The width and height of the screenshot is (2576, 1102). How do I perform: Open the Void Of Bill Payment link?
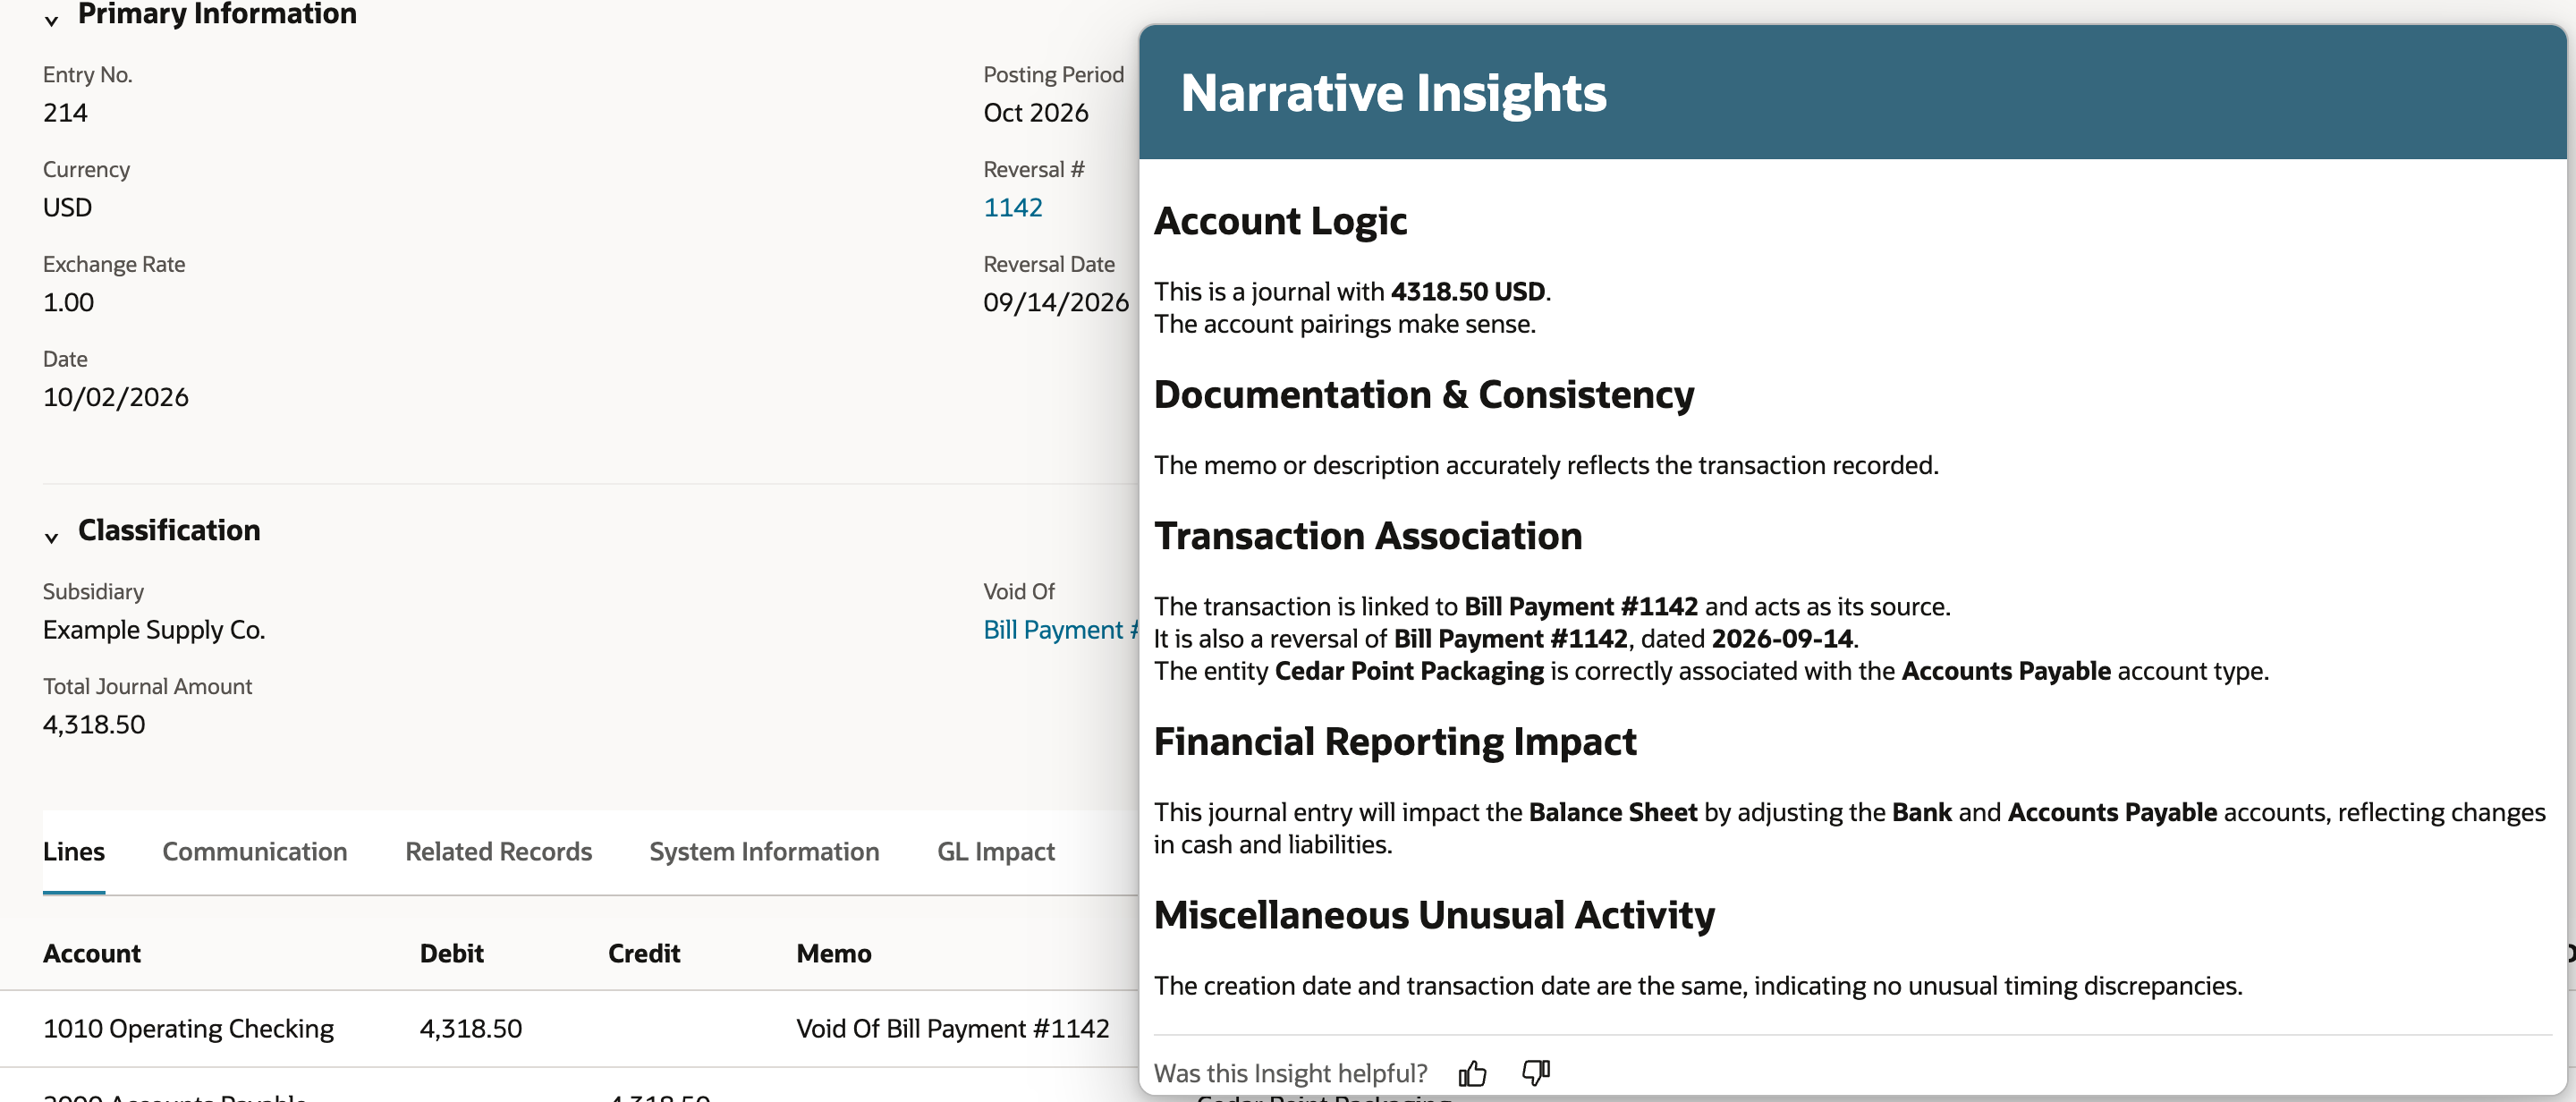[1060, 629]
